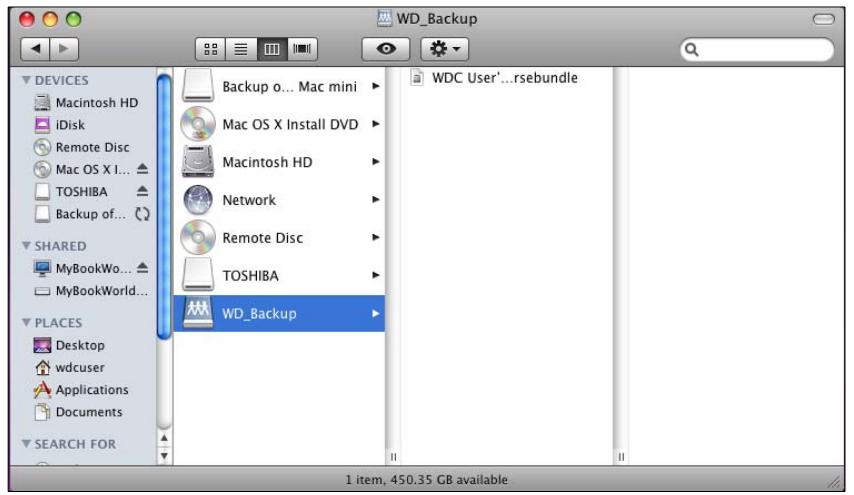Viewport: 854px width, 495px height.
Task: Select the WDC User'...rsebundle file
Action: [494, 78]
